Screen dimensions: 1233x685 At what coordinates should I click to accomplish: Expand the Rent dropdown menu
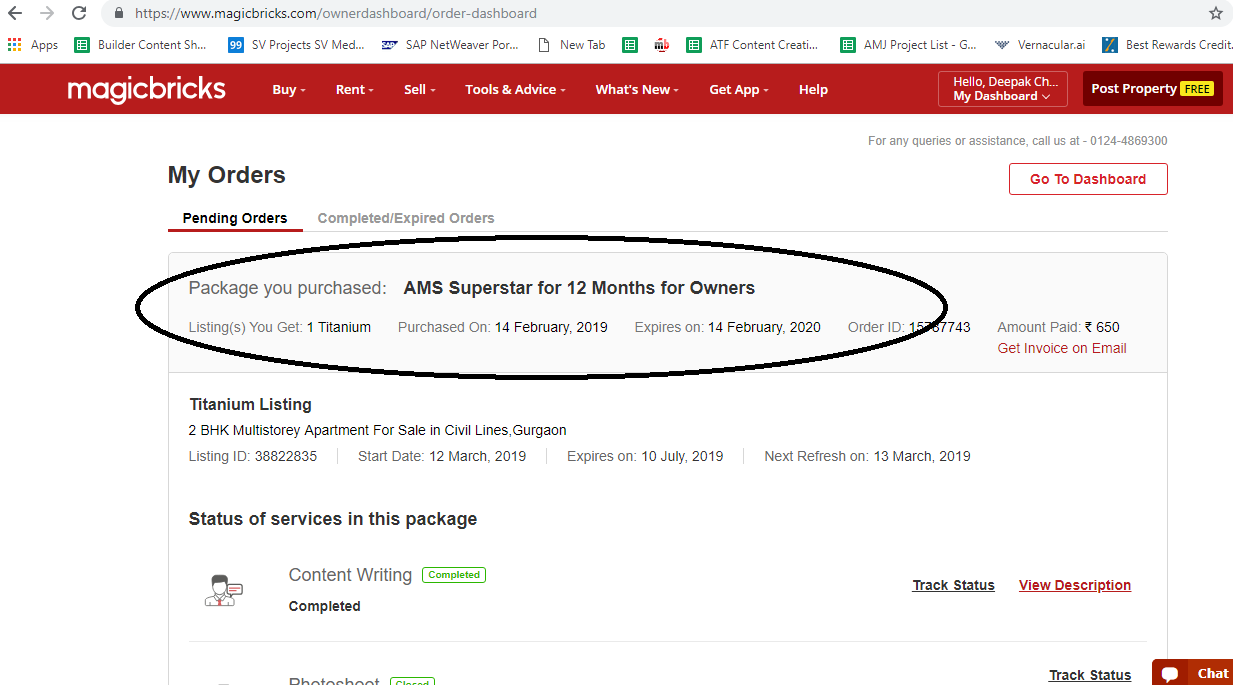pyautogui.click(x=354, y=90)
